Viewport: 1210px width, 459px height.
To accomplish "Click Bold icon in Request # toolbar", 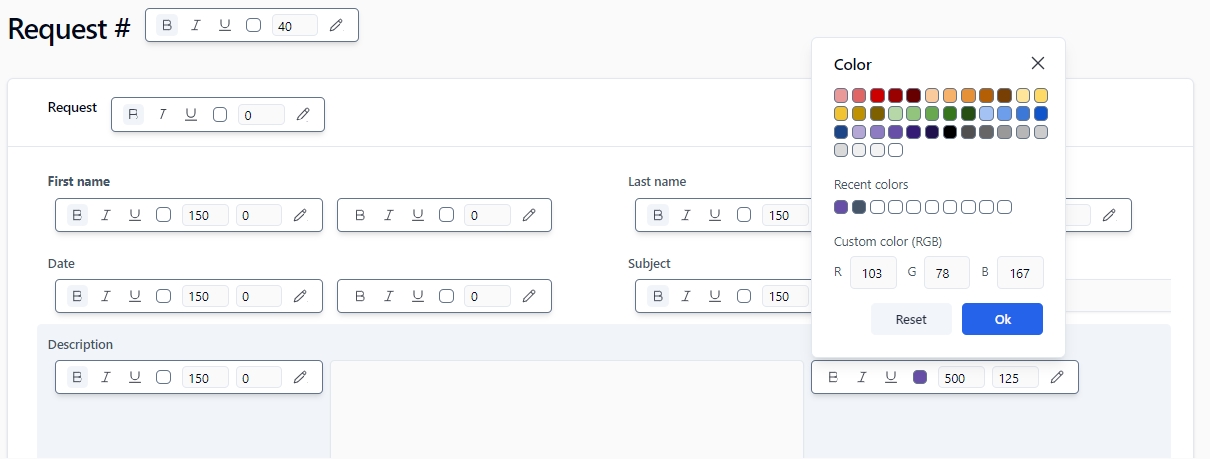I will click(167, 25).
